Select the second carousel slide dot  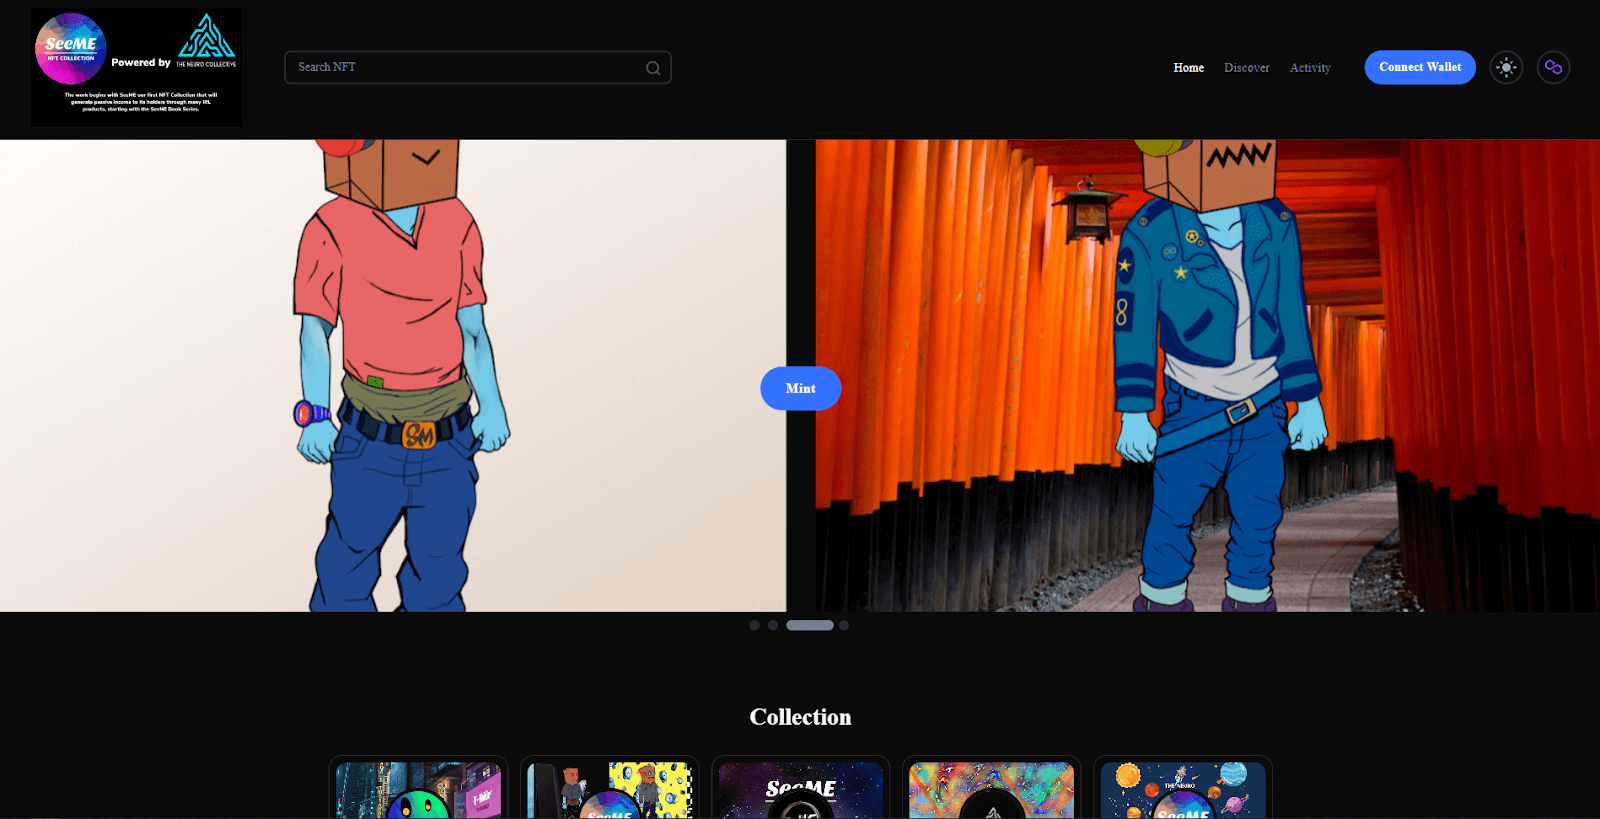pyautogui.click(x=773, y=625)
